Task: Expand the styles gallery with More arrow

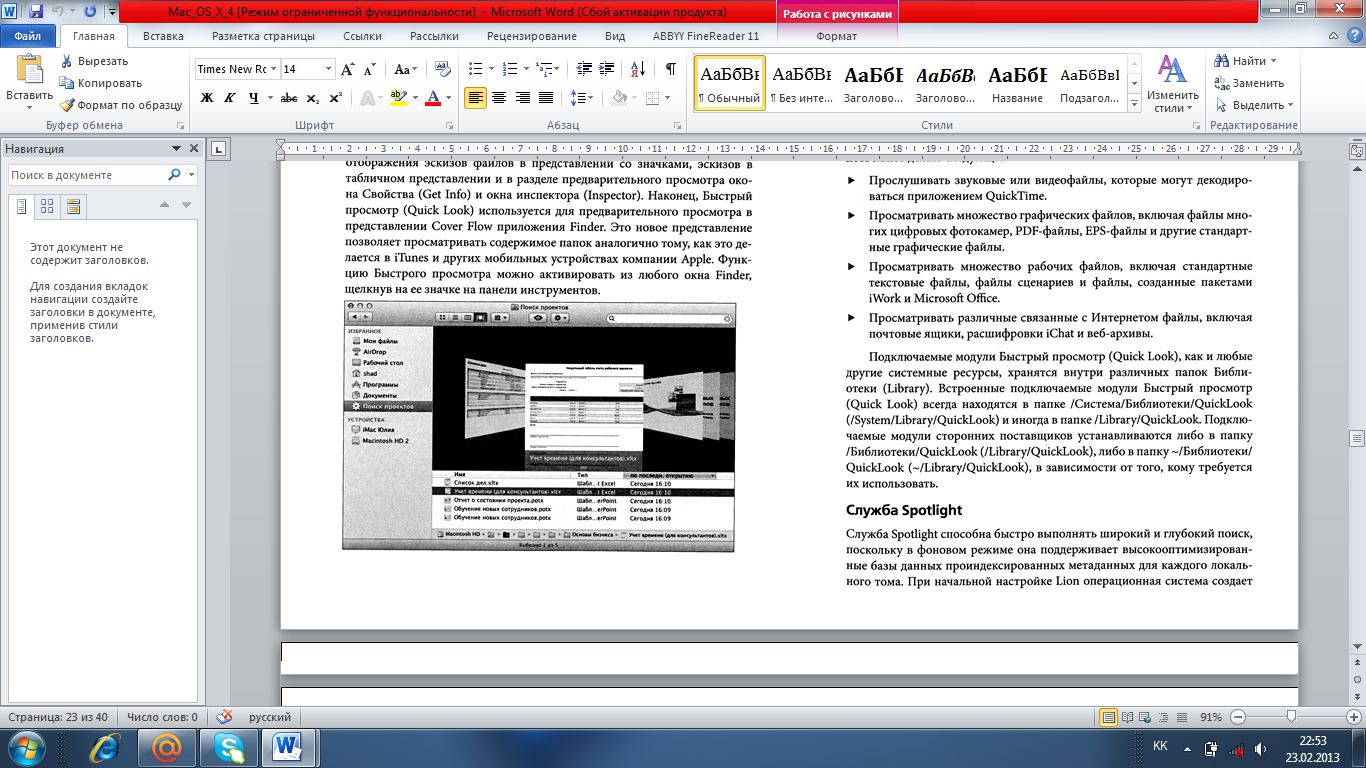Action: 1134,102
